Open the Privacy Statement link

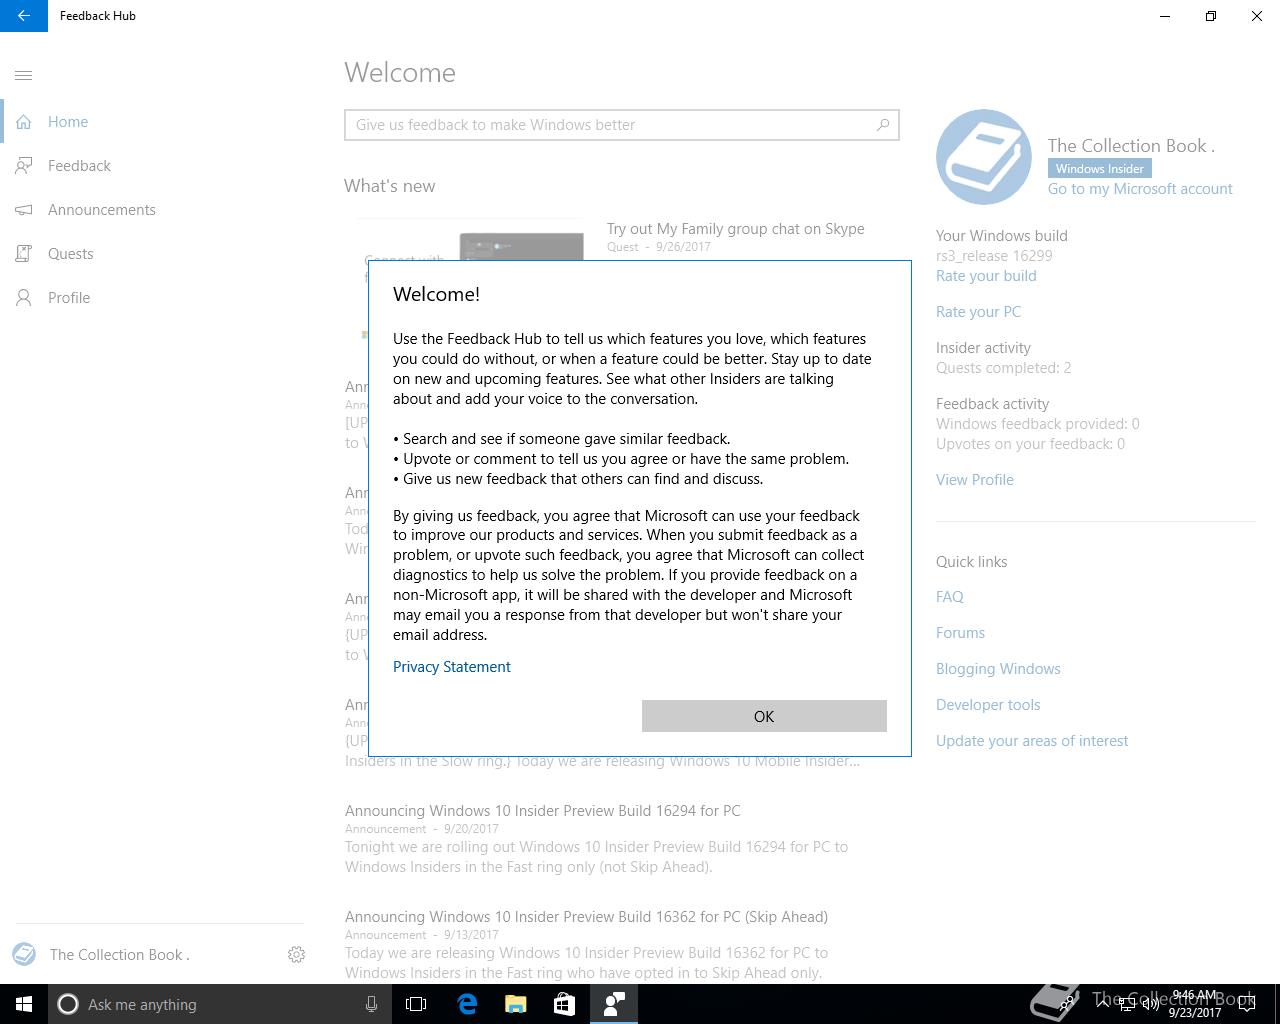point(452,667)
